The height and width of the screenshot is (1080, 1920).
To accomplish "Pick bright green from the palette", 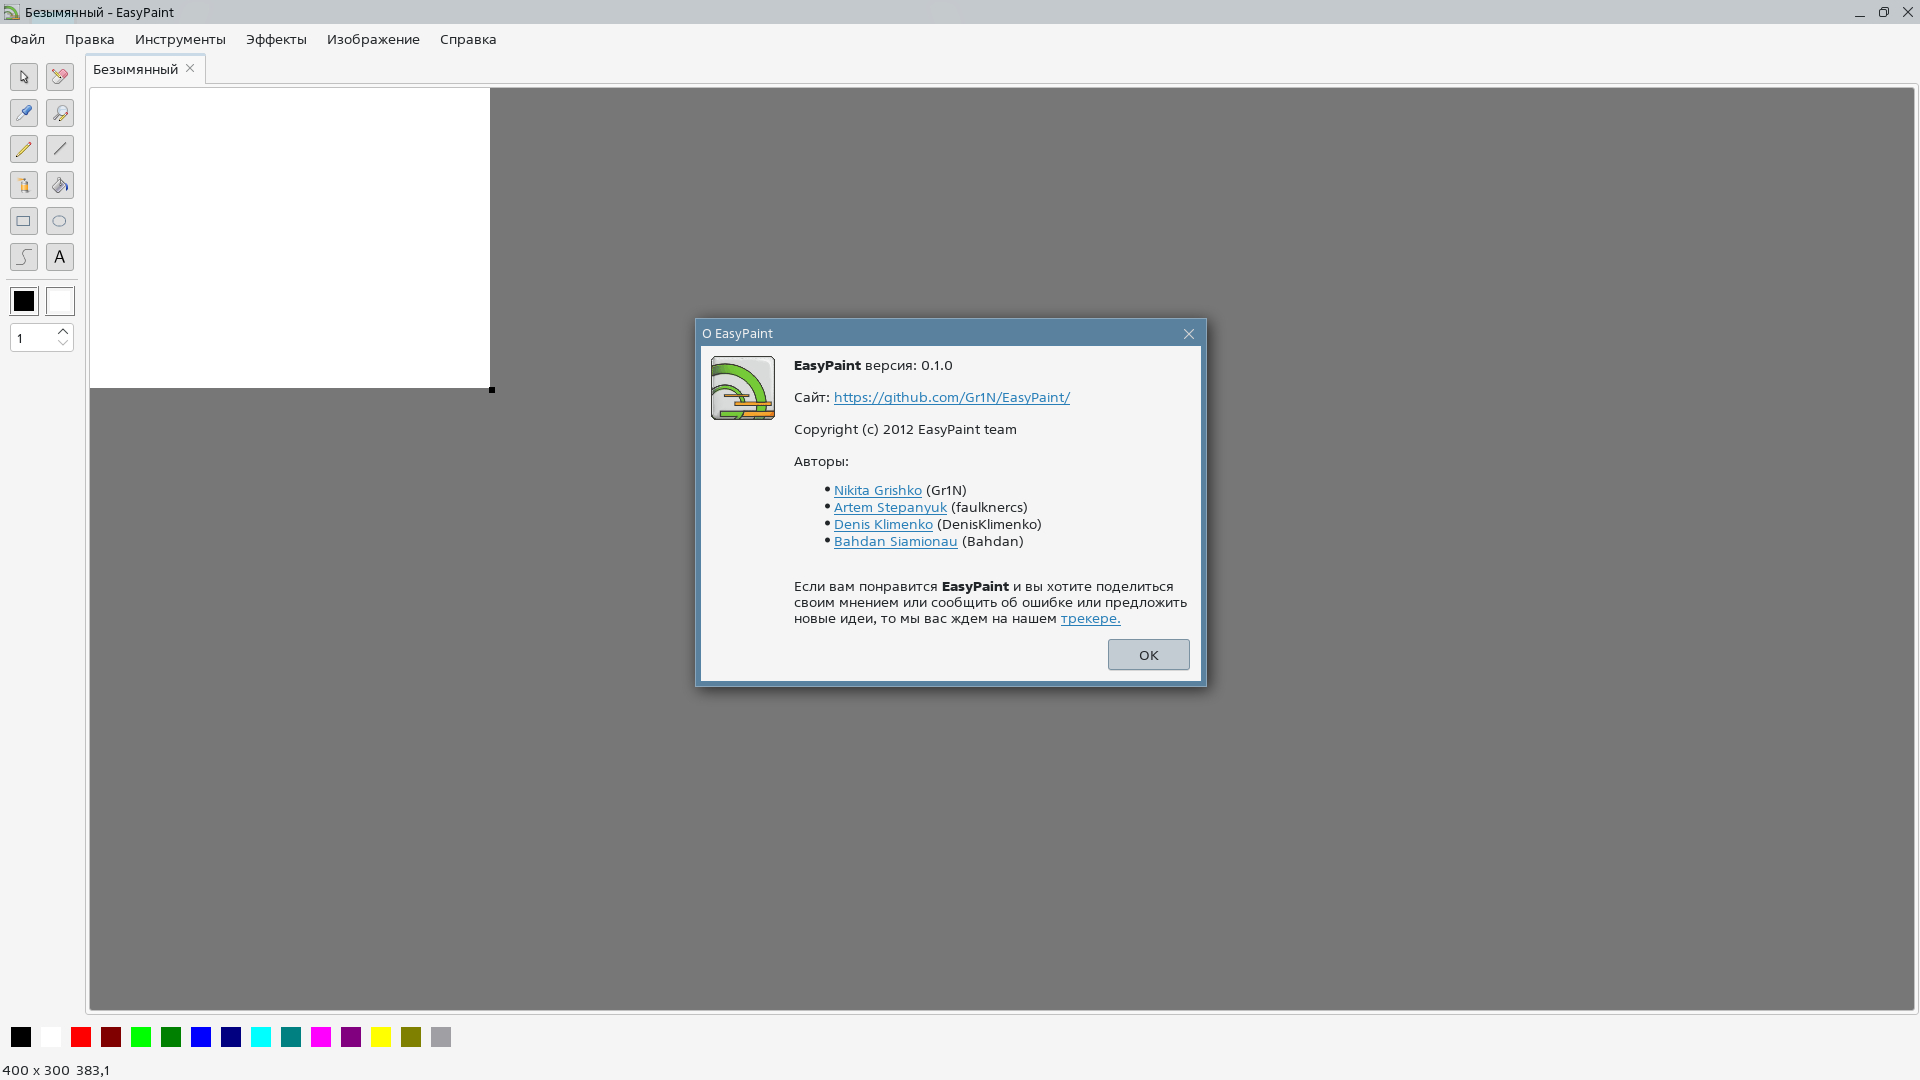I will click(141, 1037).
